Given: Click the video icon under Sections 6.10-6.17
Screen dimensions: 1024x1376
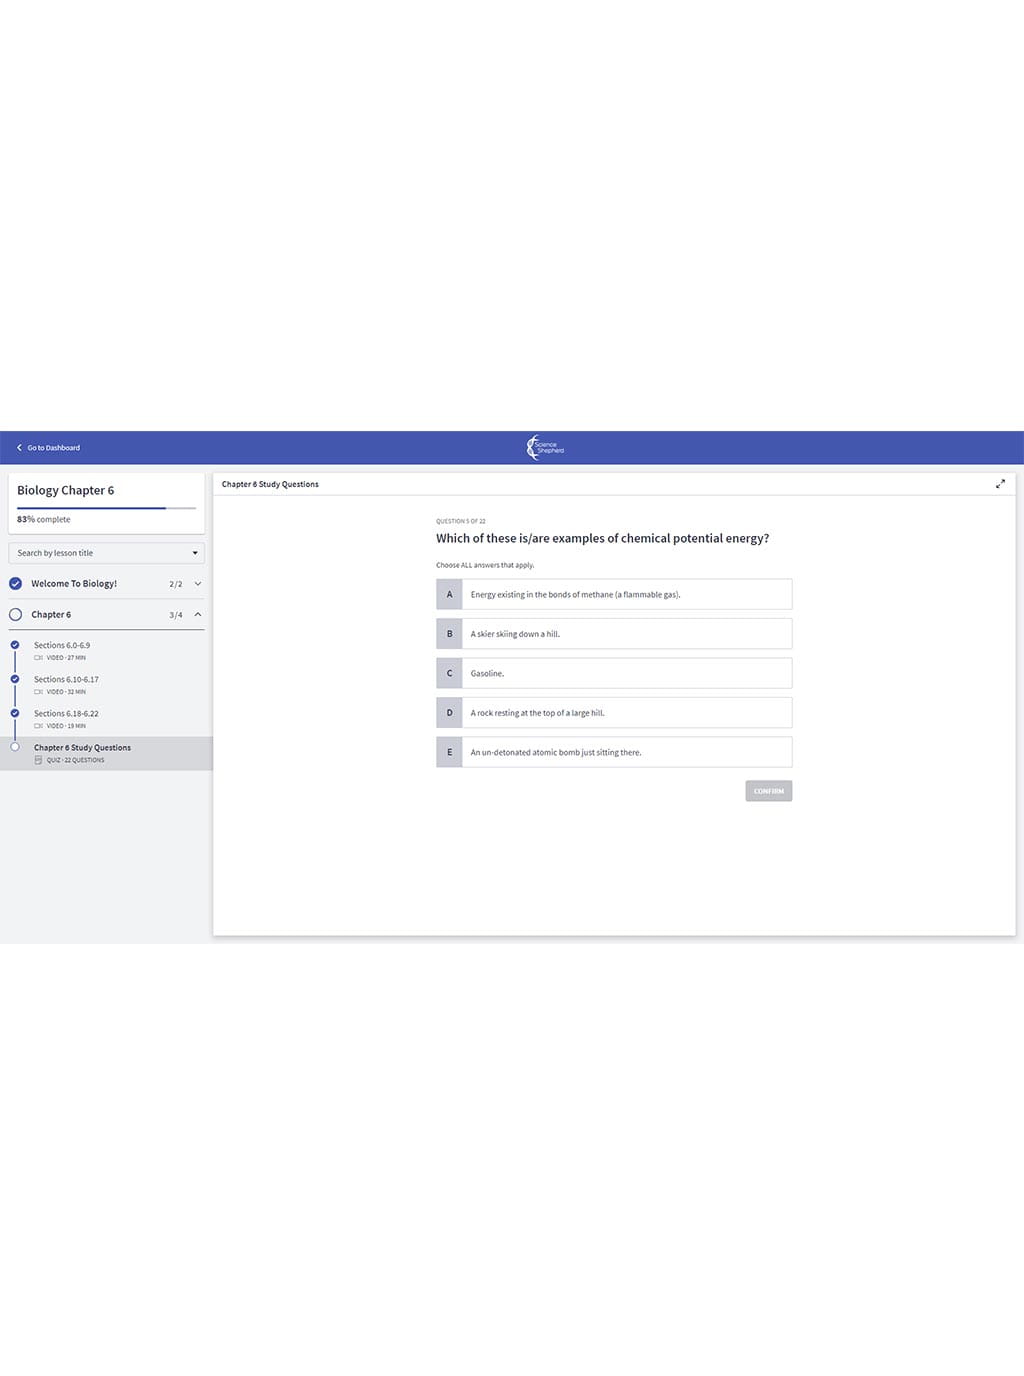Looking at the screenshot, I should coord(38,692).
